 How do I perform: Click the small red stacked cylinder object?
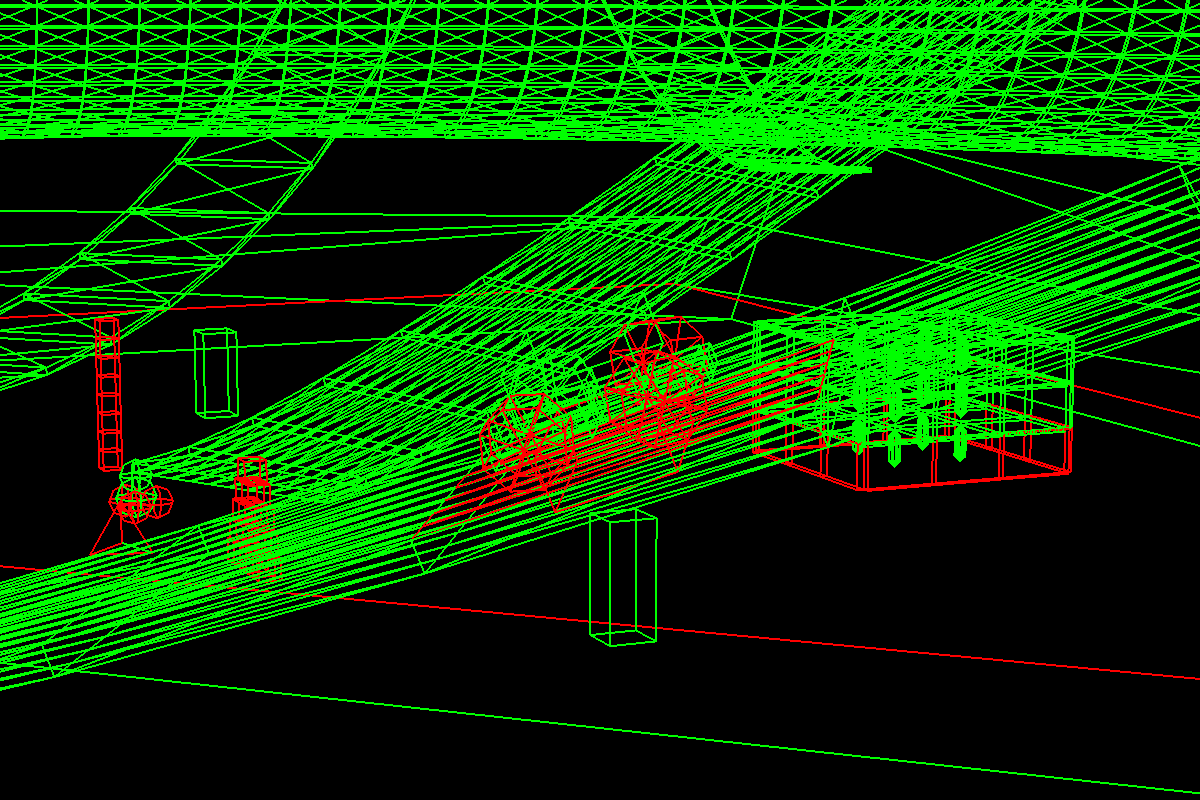[251, 478]
